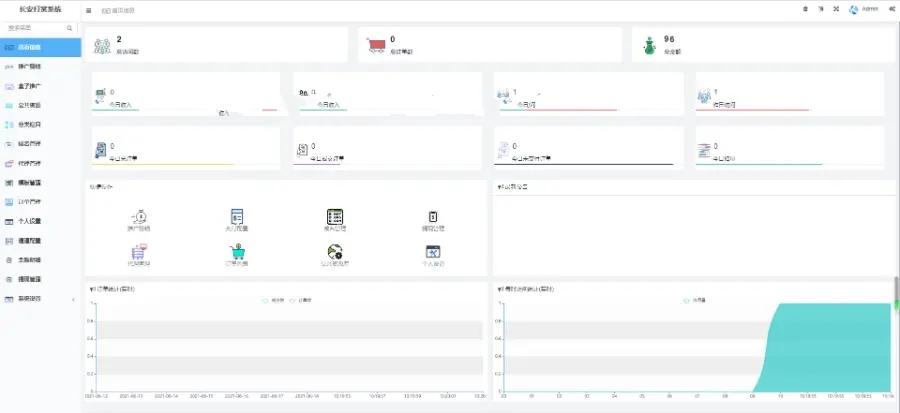Viewport: 900px width, 413px height.
Task: Select the highlighted first sidebar menu item
Action: pos(40,47)
